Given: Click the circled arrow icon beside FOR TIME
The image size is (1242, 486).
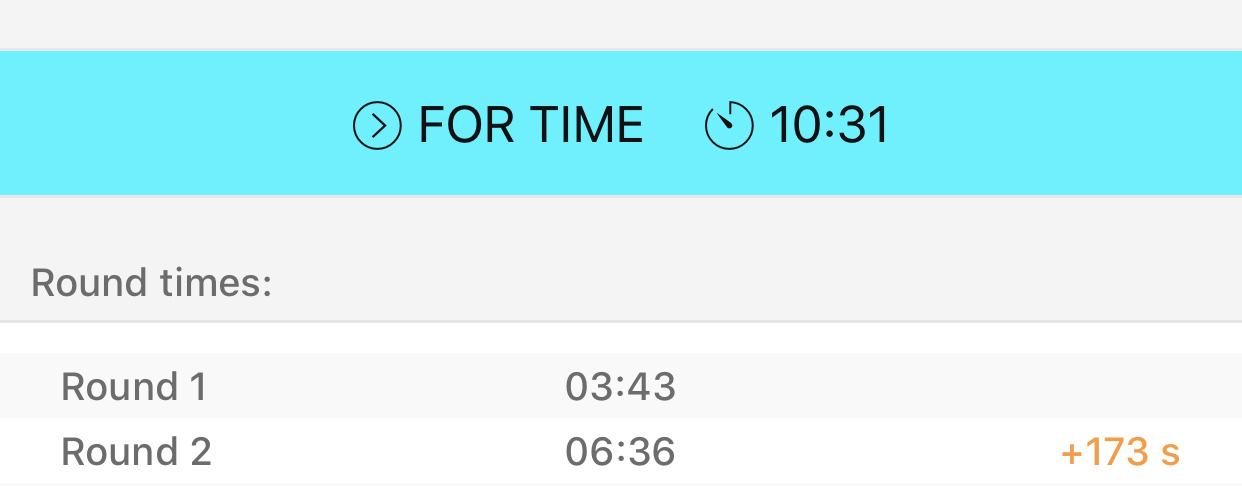Looking at the screenshot, I should 377,126.
